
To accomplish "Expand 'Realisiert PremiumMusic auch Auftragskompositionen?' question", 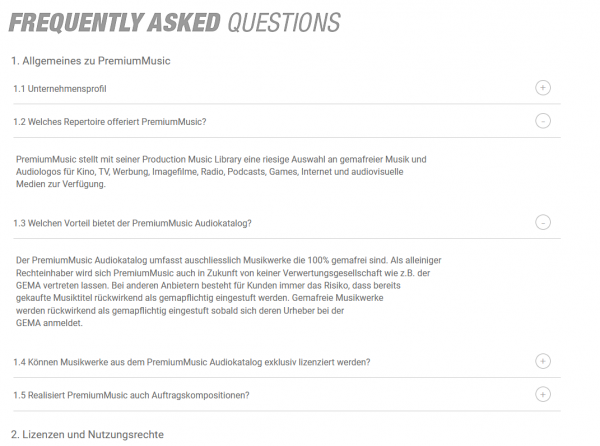I will tap(131, 394).
